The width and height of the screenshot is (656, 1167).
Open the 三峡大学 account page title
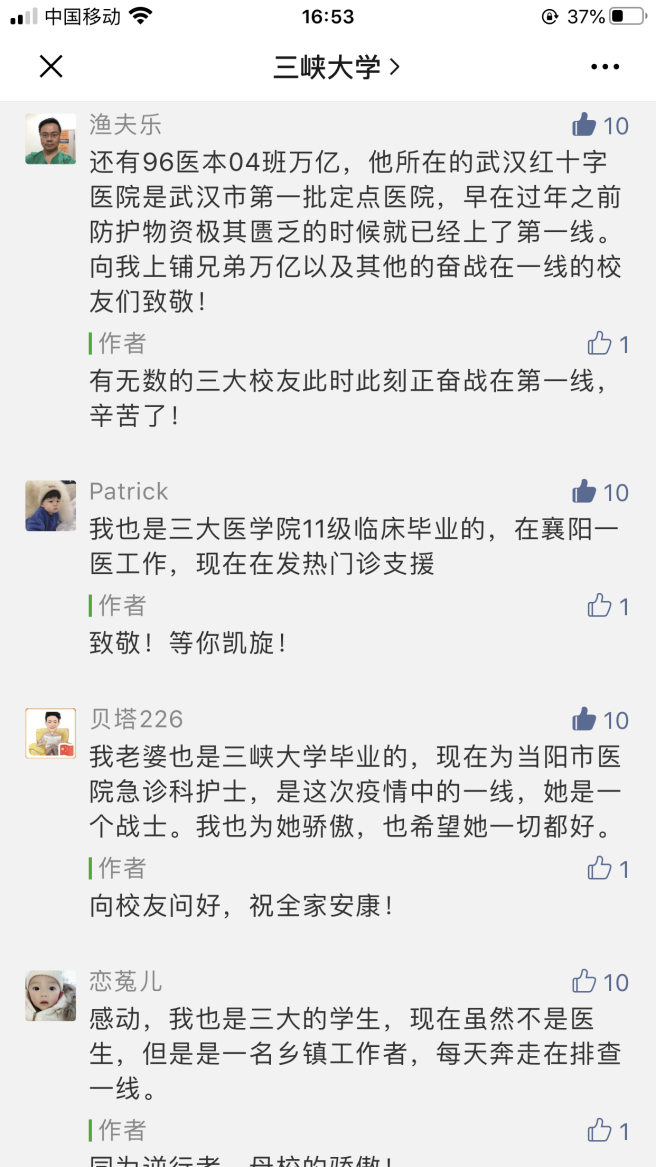(336, 67)
